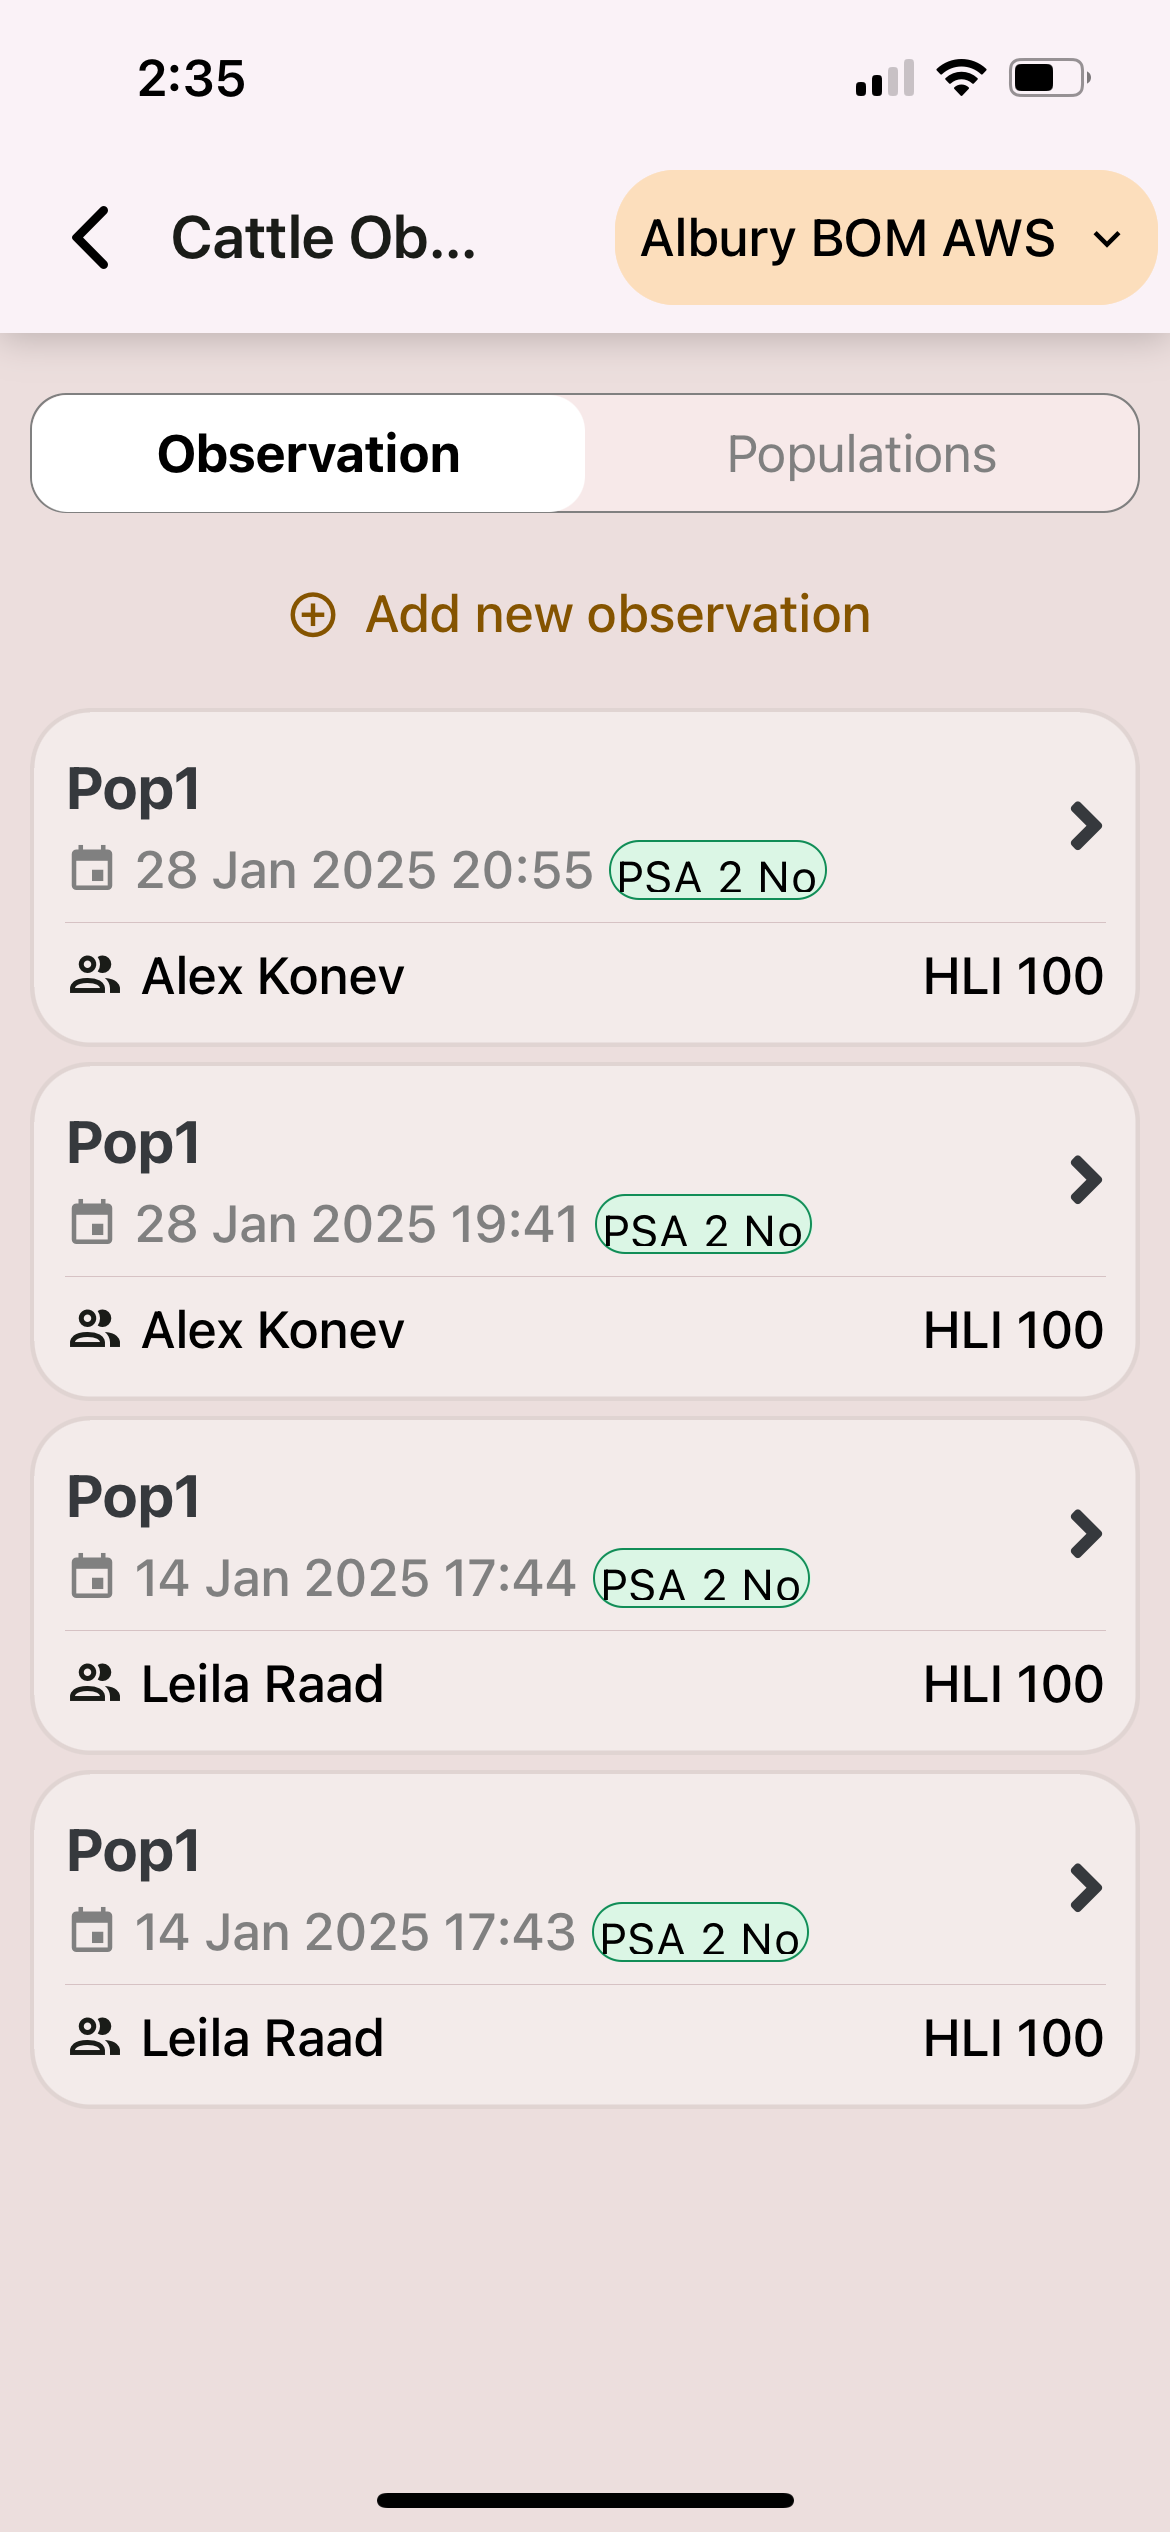Tap calendar icon on 17:43 observation
The image size is (1170, 2532).
click(x=92, y=1931)
